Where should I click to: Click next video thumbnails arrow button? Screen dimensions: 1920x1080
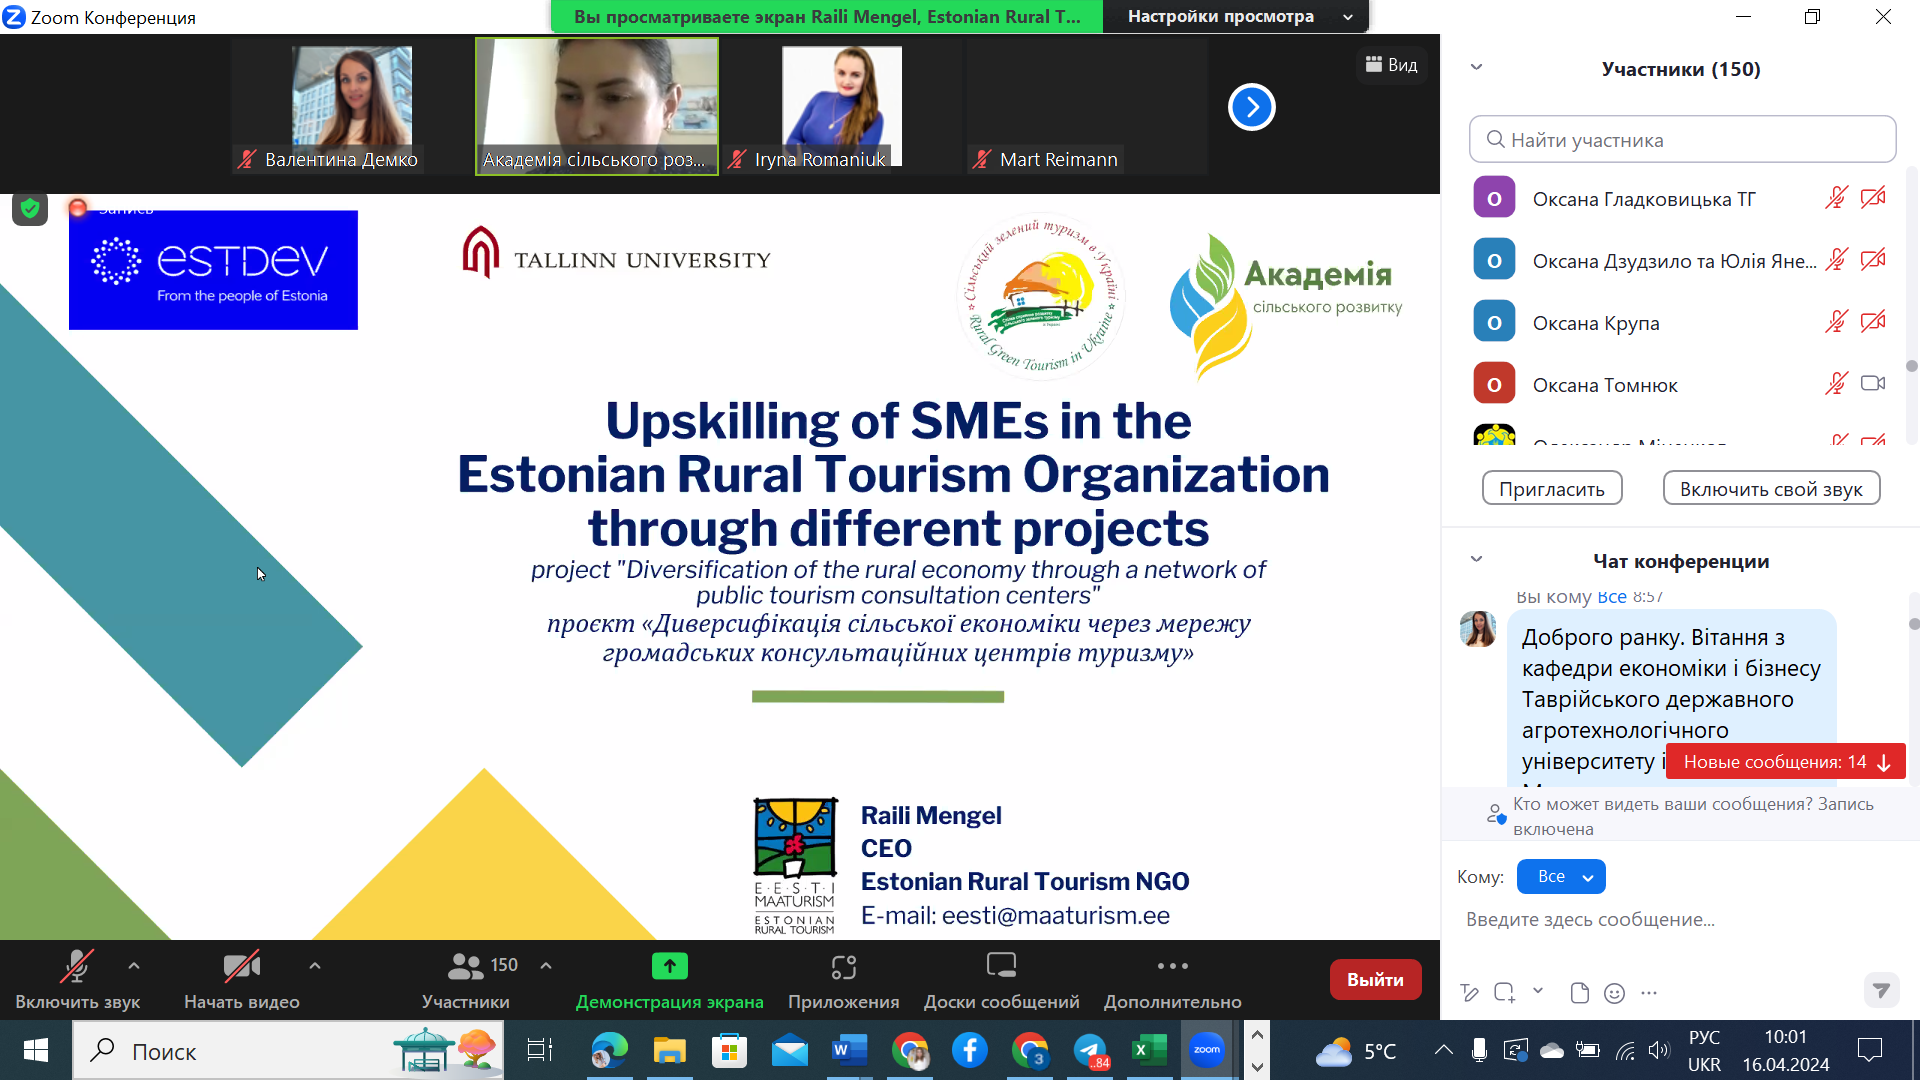[1251, 107]
